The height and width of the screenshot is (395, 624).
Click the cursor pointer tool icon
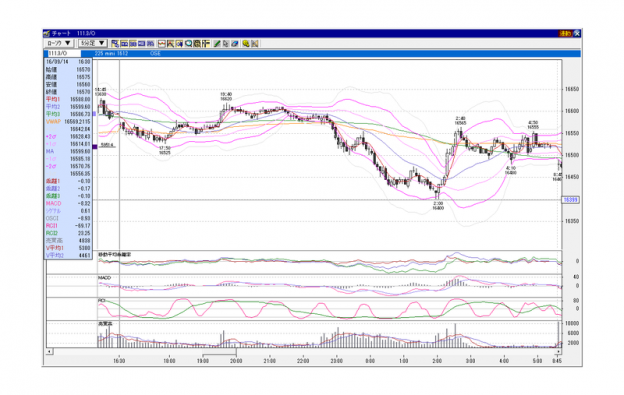226,43
